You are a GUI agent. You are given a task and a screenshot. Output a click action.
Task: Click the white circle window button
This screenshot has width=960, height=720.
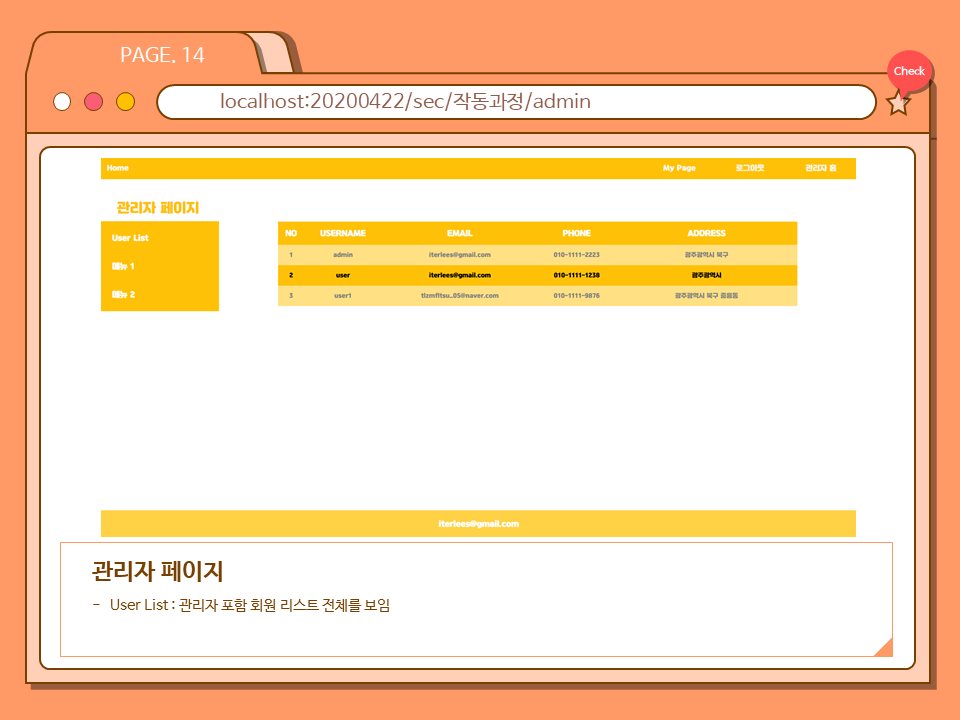[x=62, y=102]
